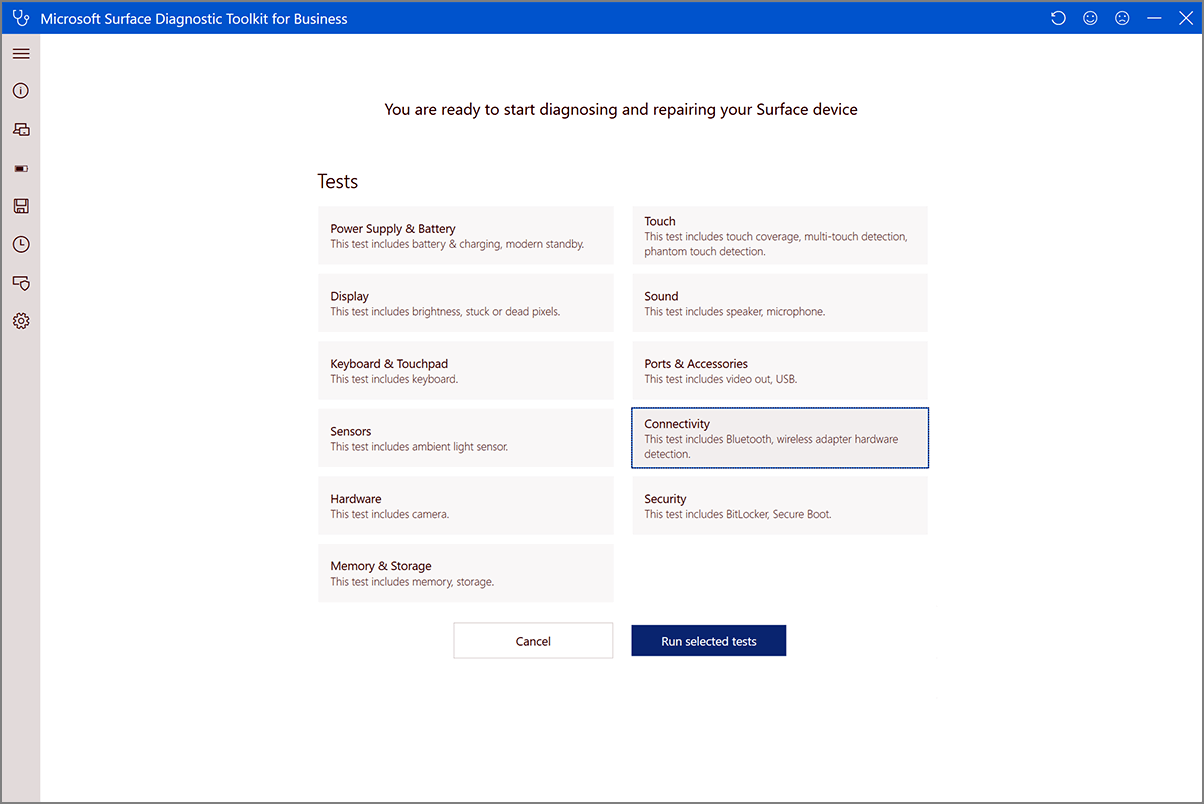Select the device information icon
1204x804 pixels.
(x=21, y=90)
